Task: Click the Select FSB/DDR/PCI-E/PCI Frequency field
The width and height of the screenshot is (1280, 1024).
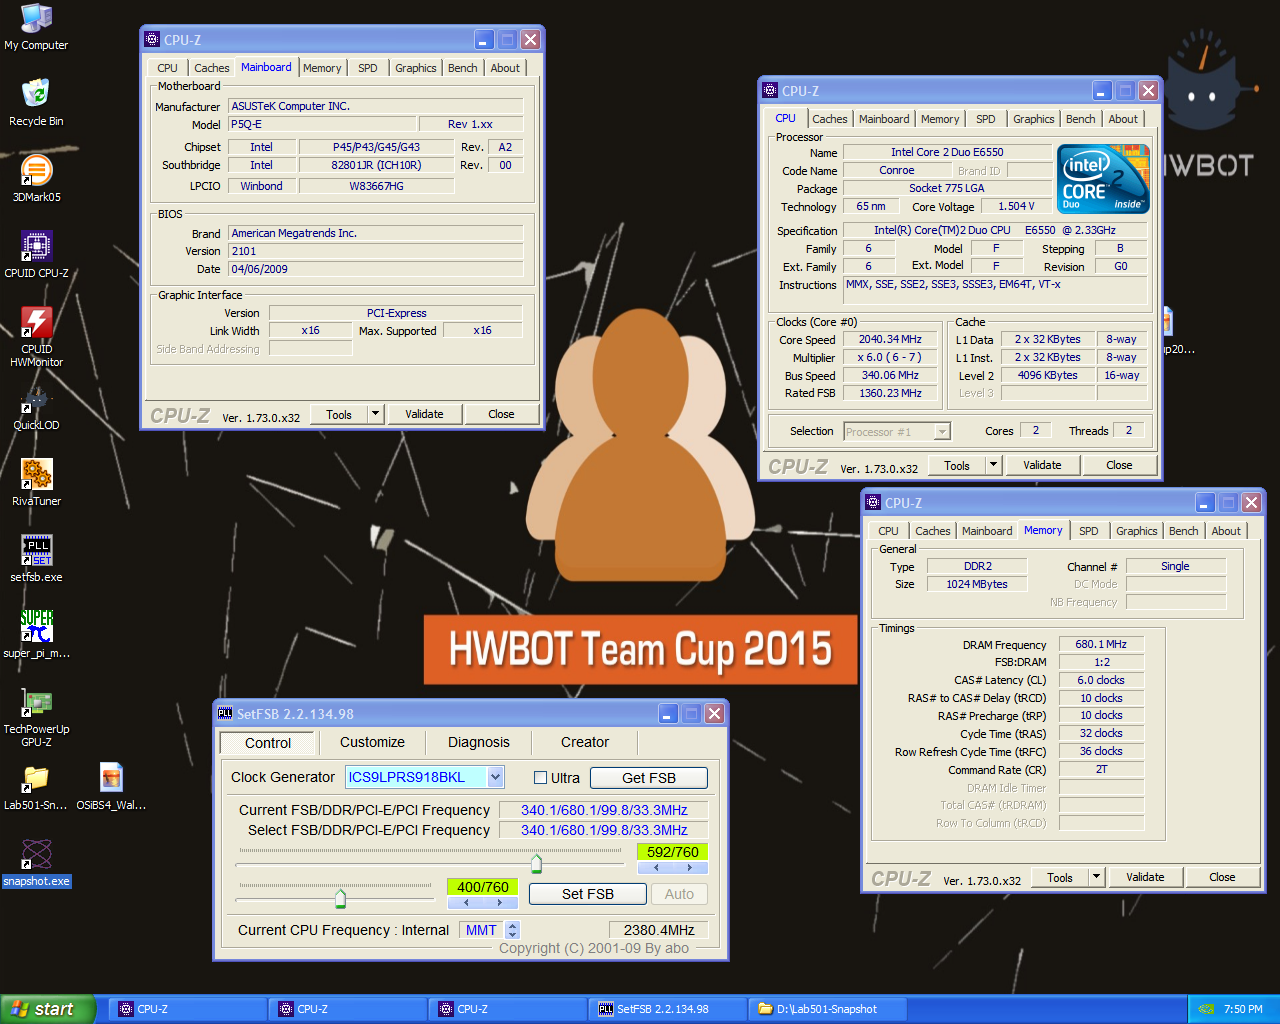Action: coord(604,830)
